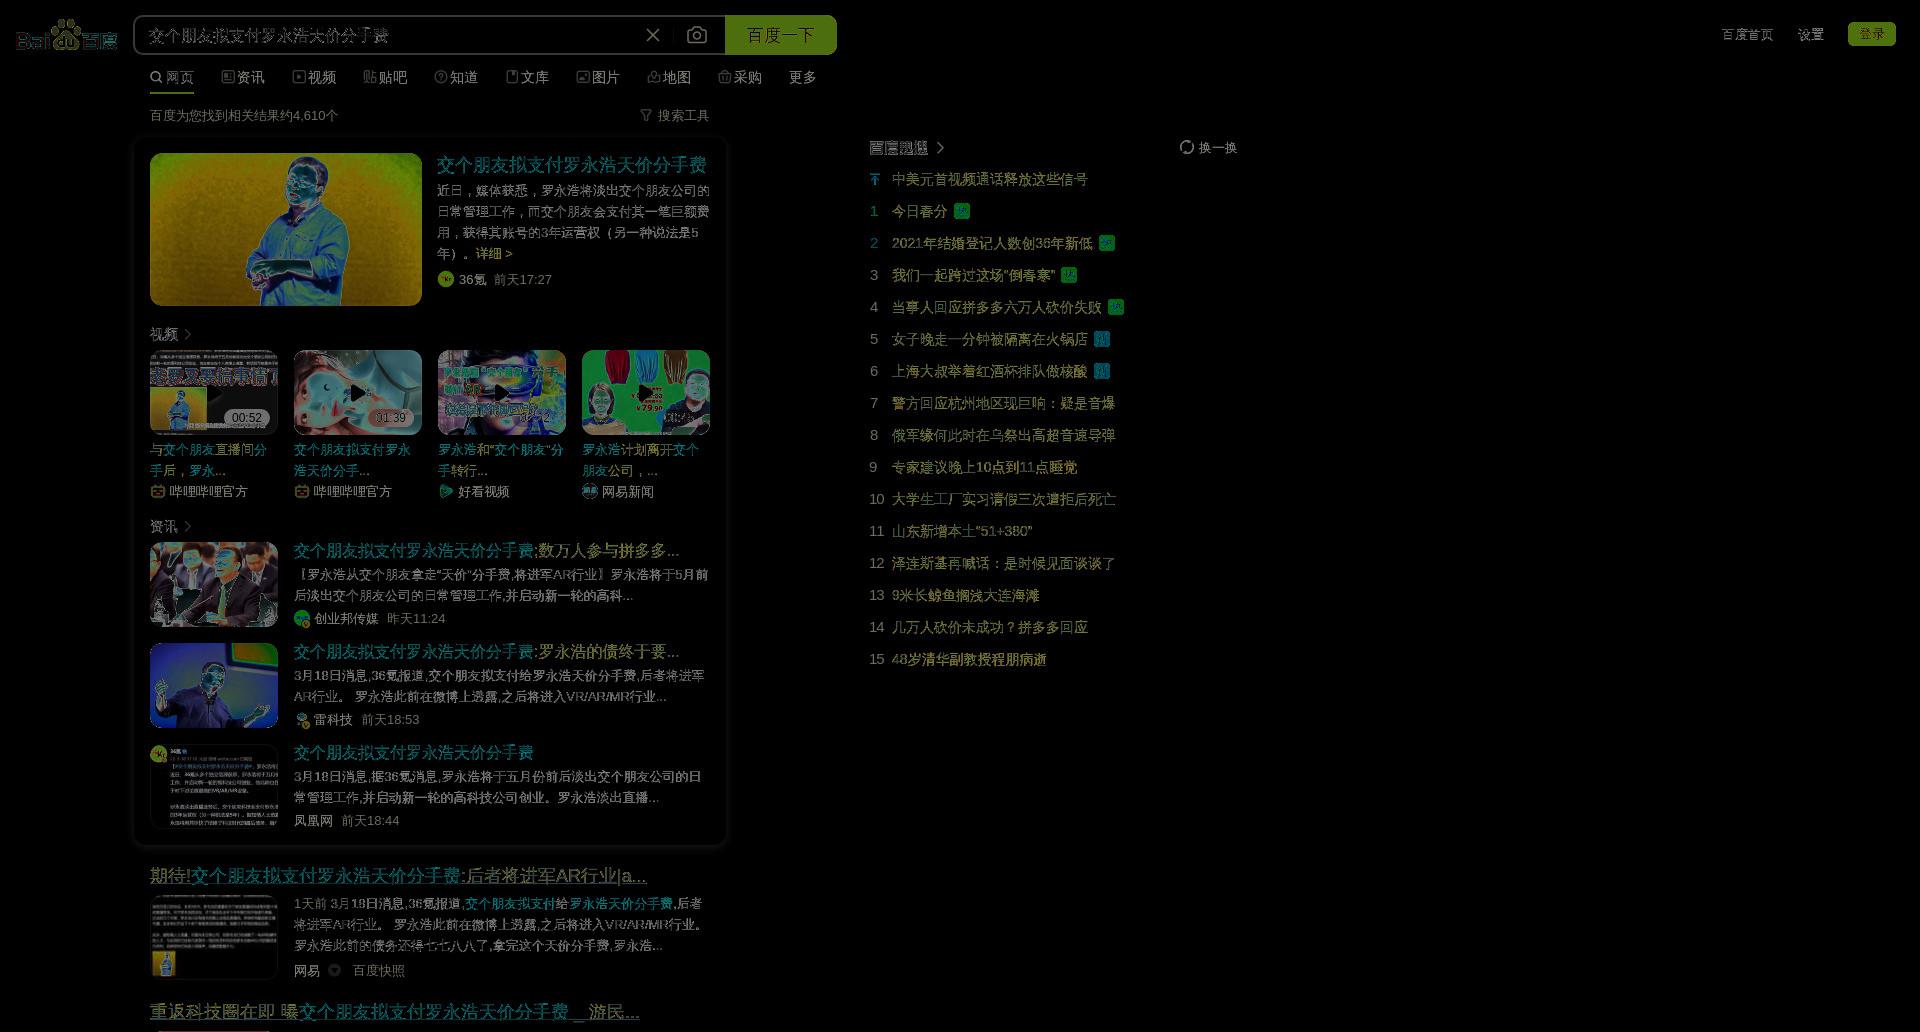Open video title 与交个朋友直播间分手后
1920x1032 pixels.
(208, 460)
